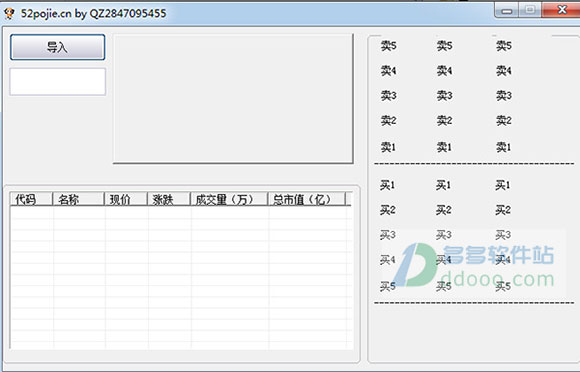This screenshot has height=372, width=580.
Task: Sort by the 现价 column header
Action: pyautogui.click(x=126, y=199)
